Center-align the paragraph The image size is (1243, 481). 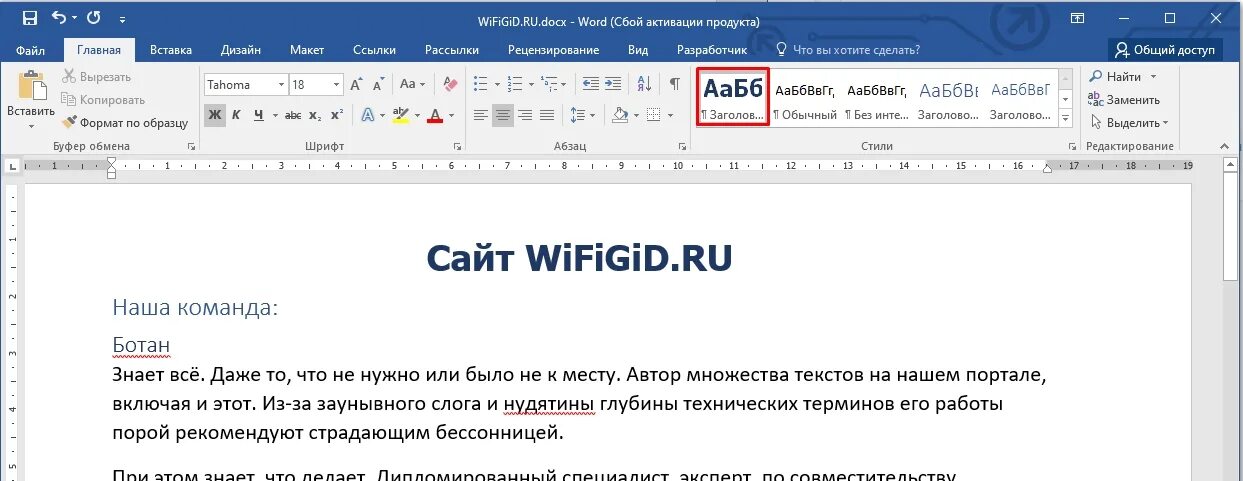click(503, 115)
